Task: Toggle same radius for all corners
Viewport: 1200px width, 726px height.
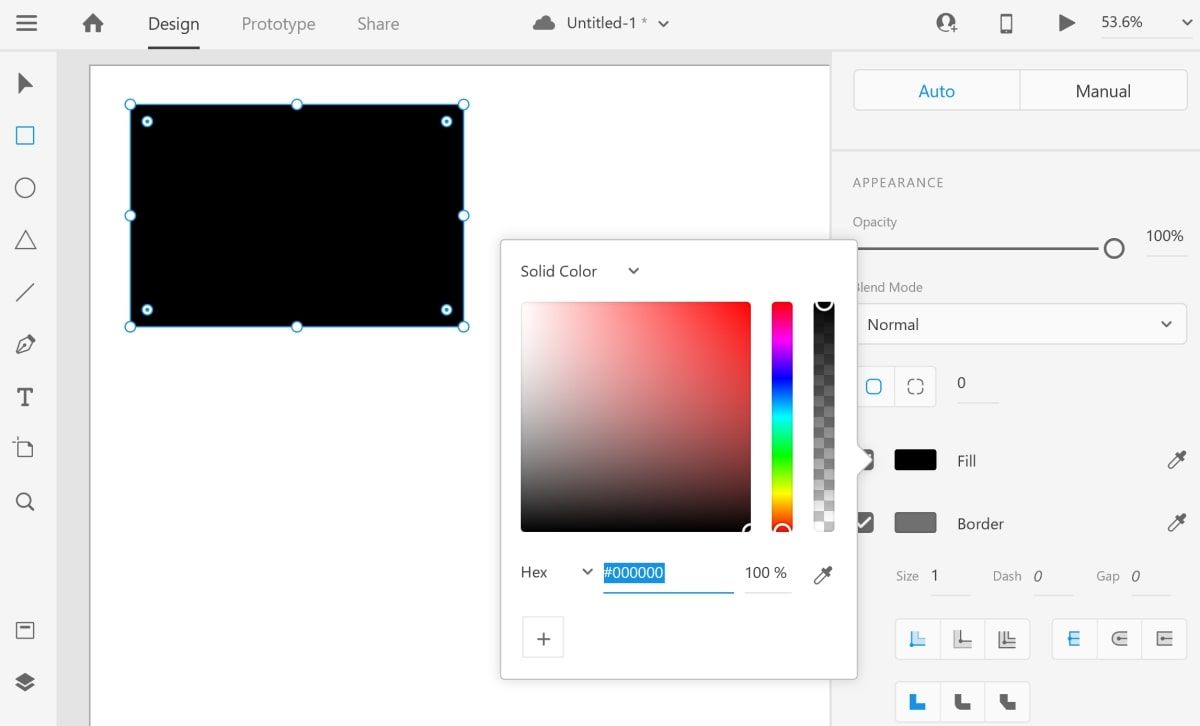Action: (874, 387)
